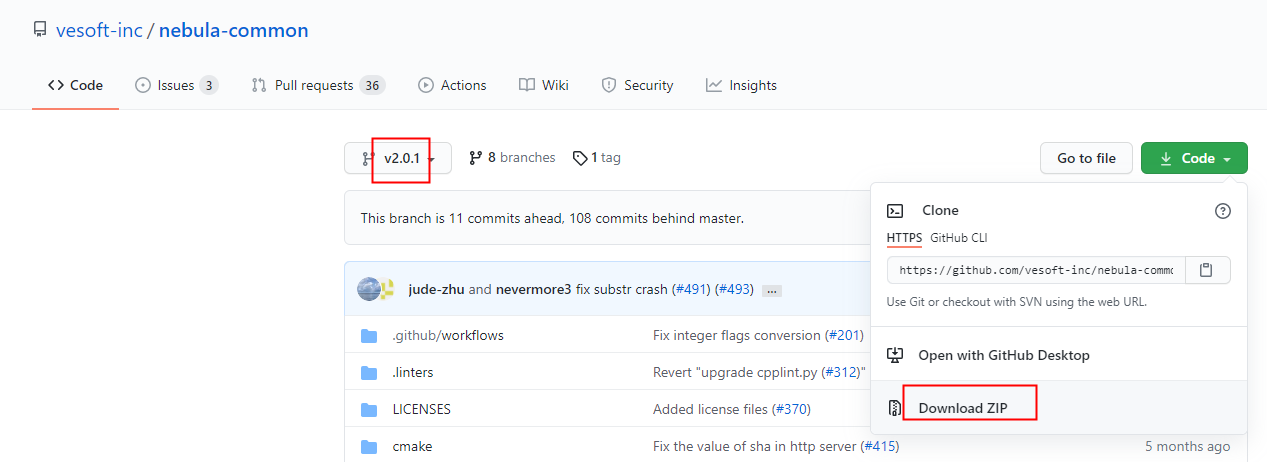Click the Security shield icon

tap(609, 85)
